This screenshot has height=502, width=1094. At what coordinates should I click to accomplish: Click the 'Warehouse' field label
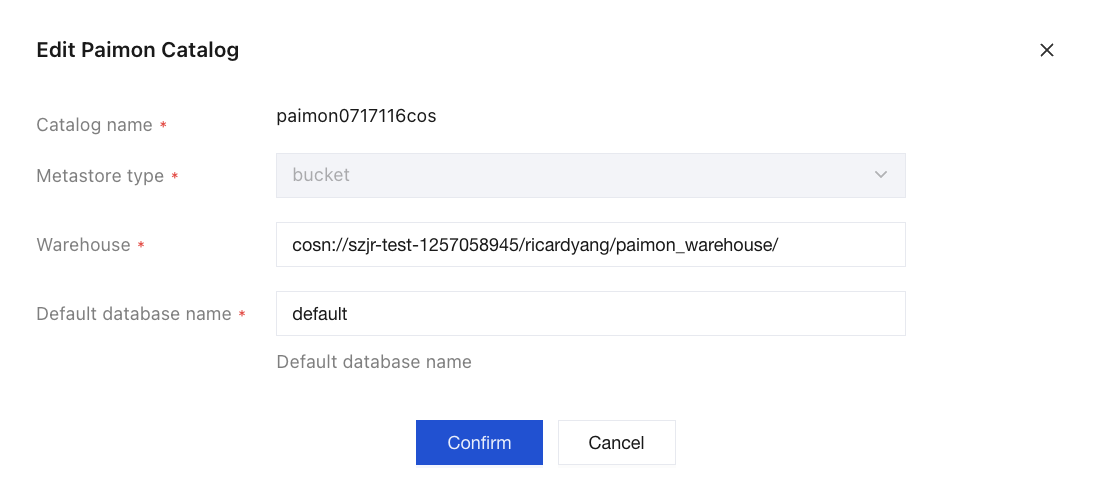pyautogui.click(x=83, y=245)
